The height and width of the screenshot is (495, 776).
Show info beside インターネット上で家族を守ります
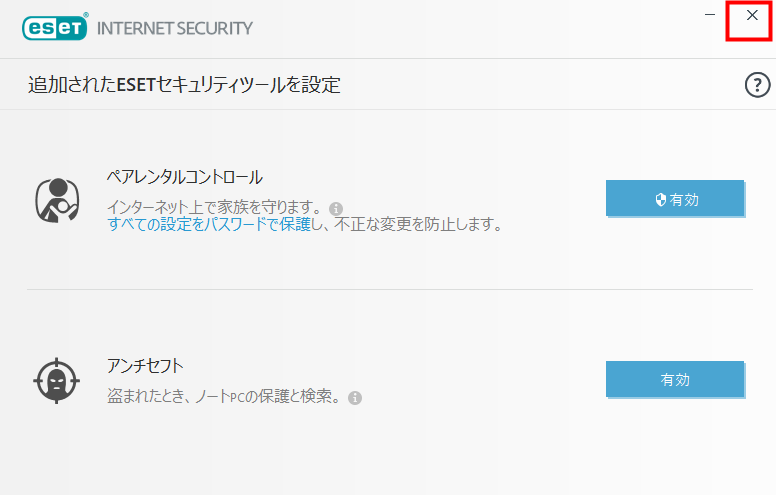[336, 208]
